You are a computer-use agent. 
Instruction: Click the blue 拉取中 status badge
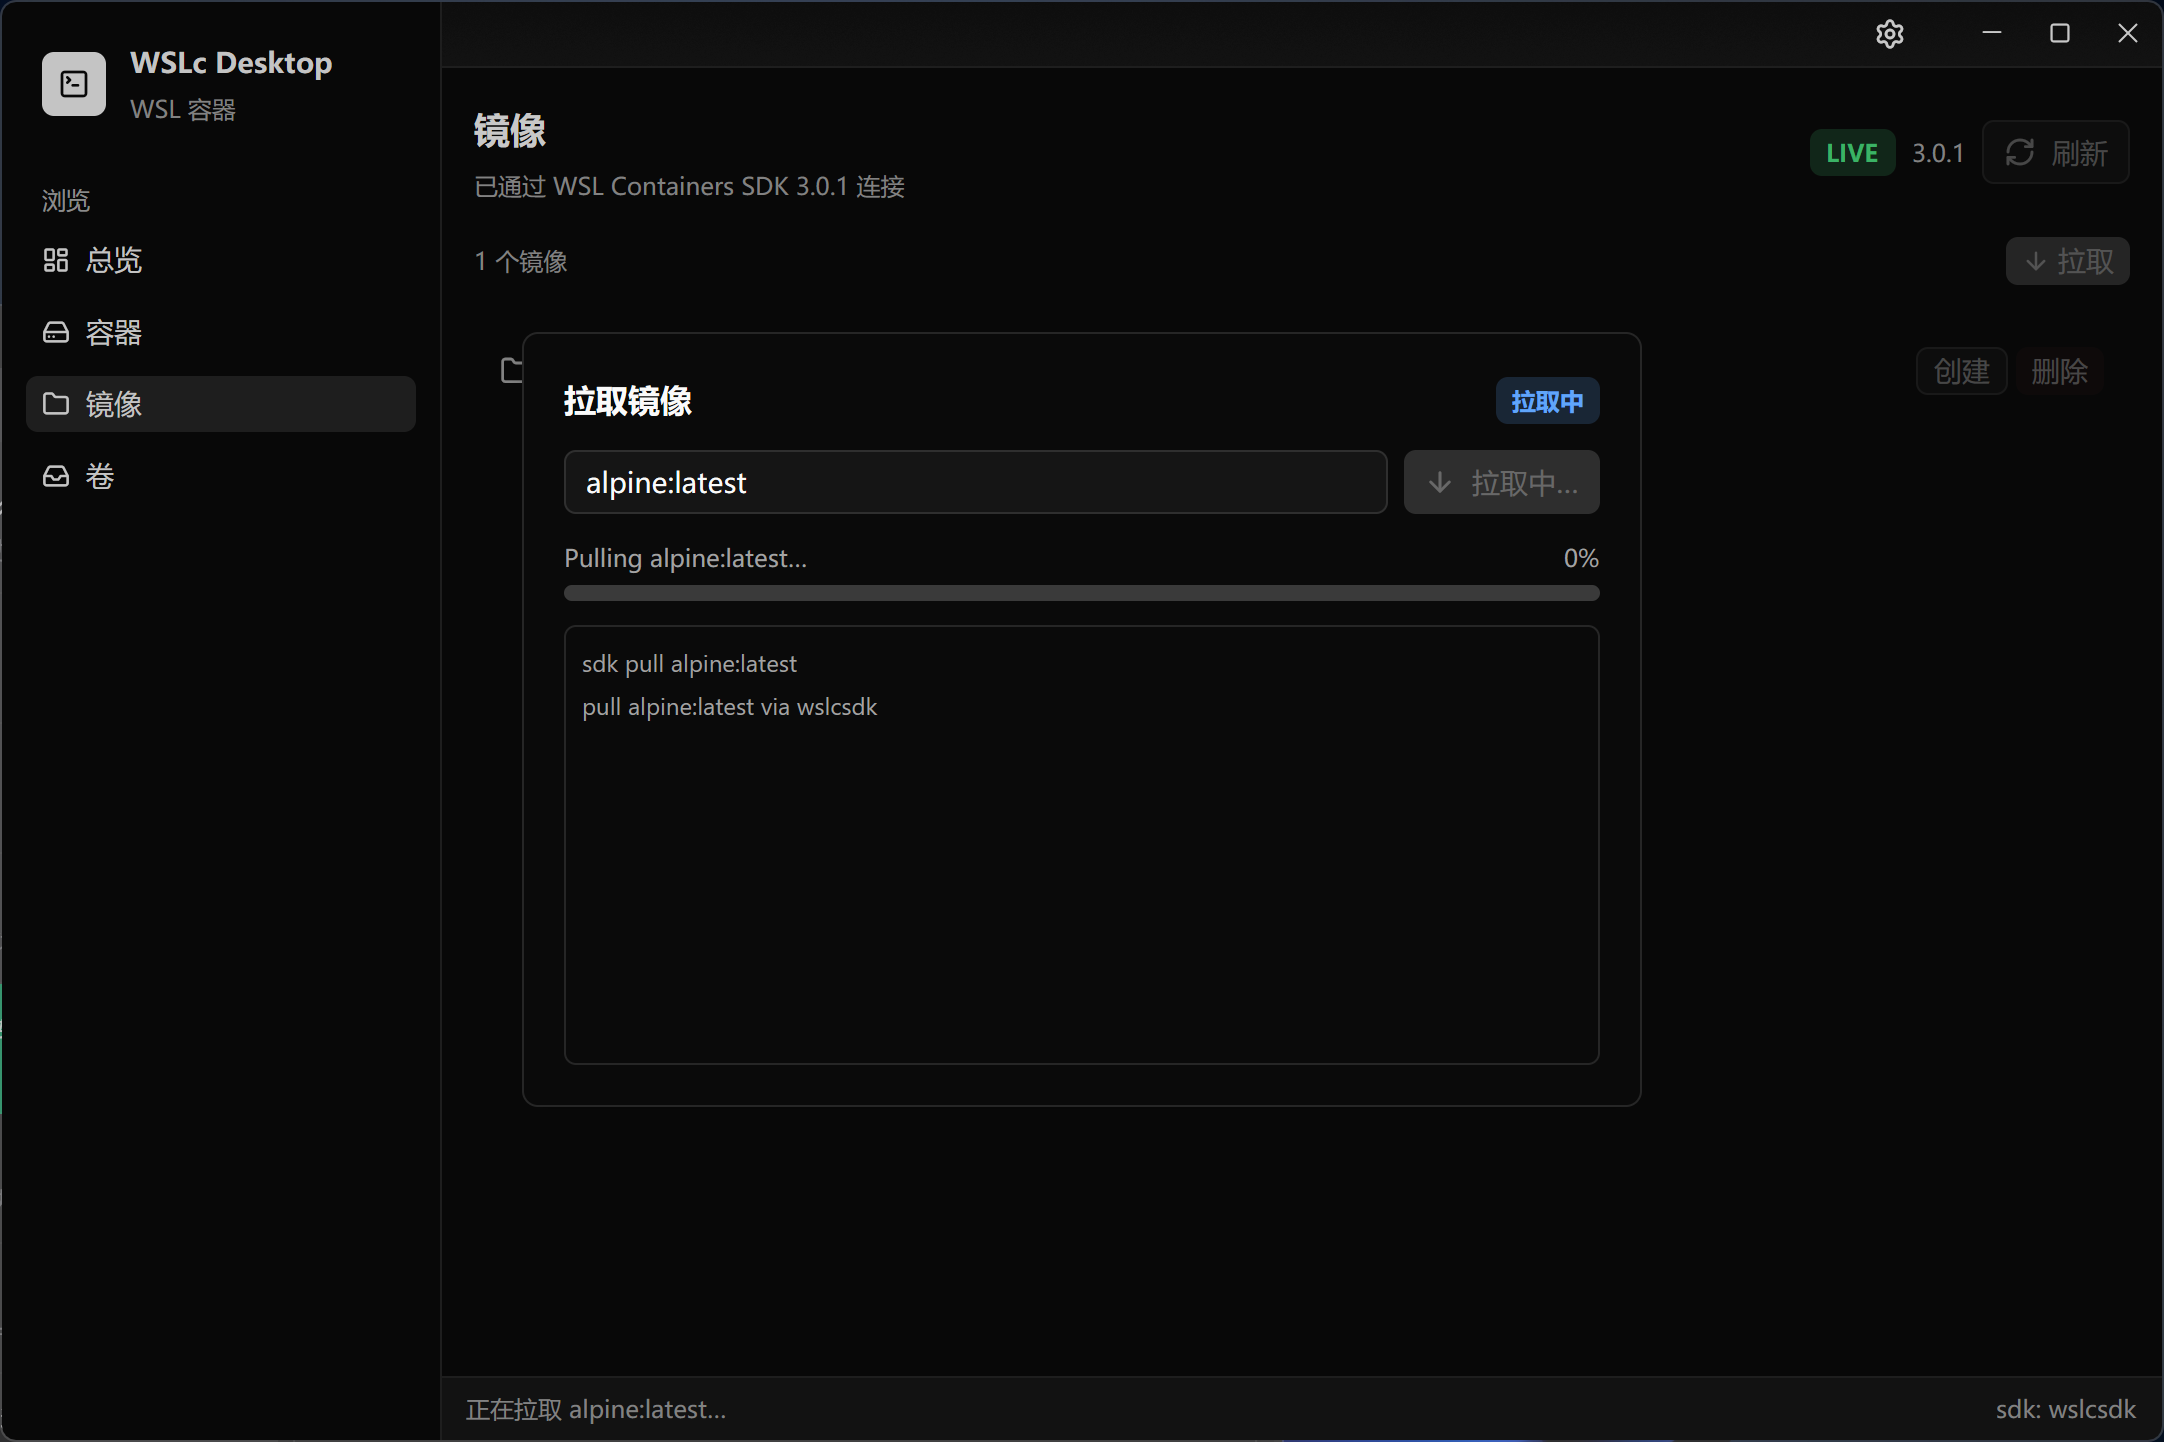coord(1547,401)
